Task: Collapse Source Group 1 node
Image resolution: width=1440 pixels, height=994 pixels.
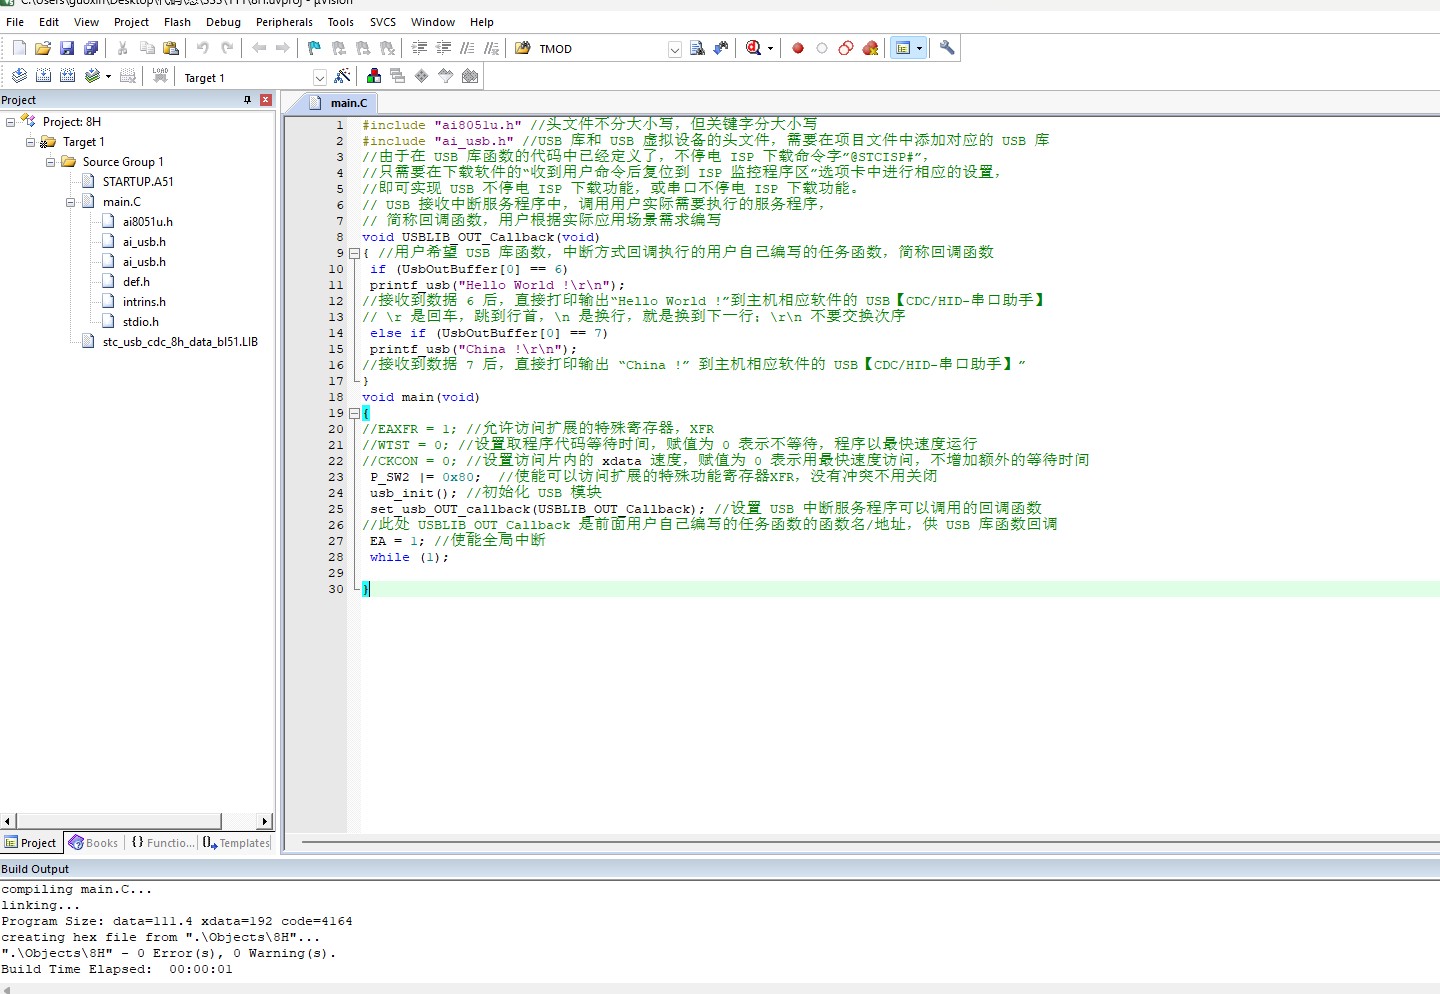Action: [51, 162]
